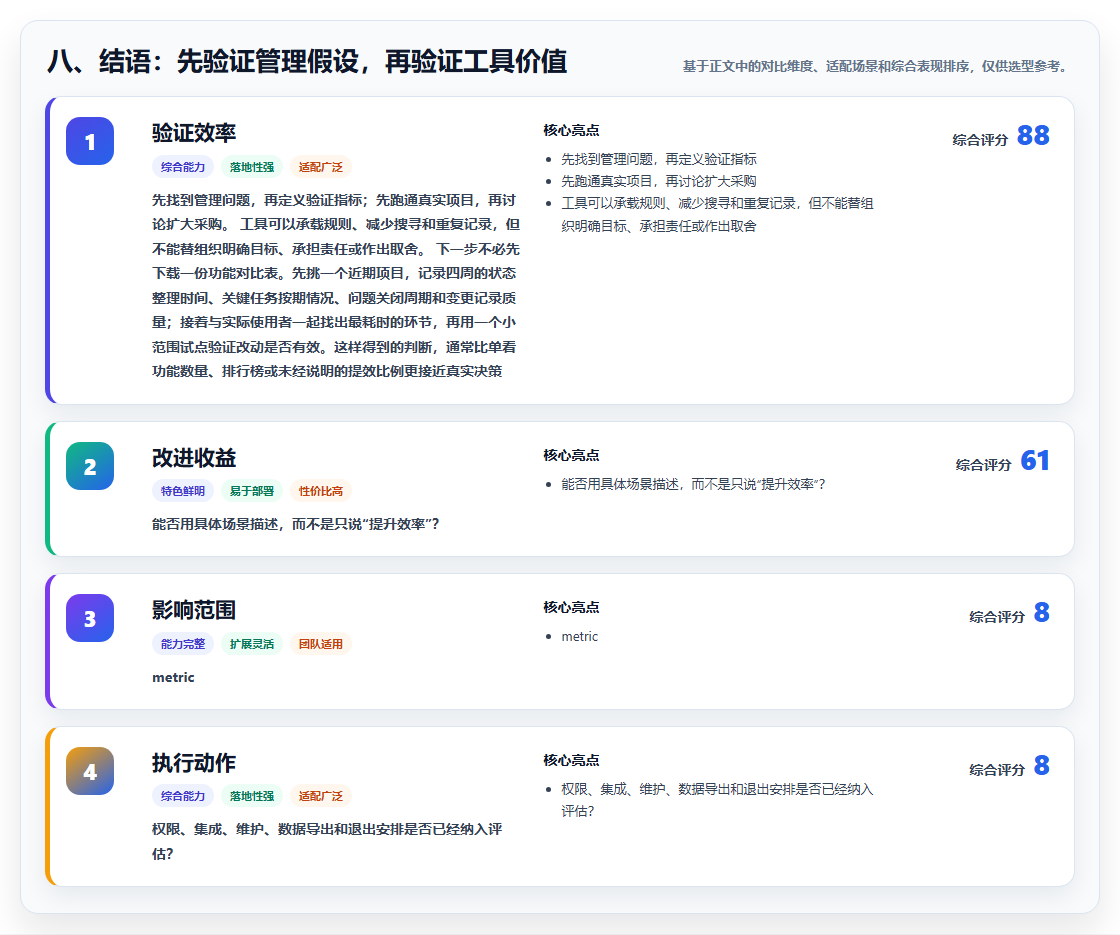This screenshot has width=1120, height=935.
Task: Click score 8 in 执行动作 card
Action: coord(1041,765)
